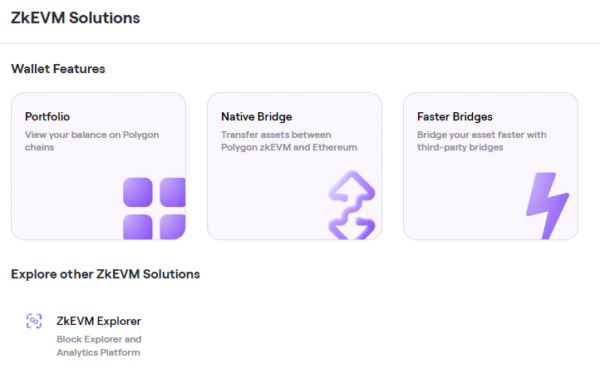Open the Faster Bridges card

[x=491, y=166]
